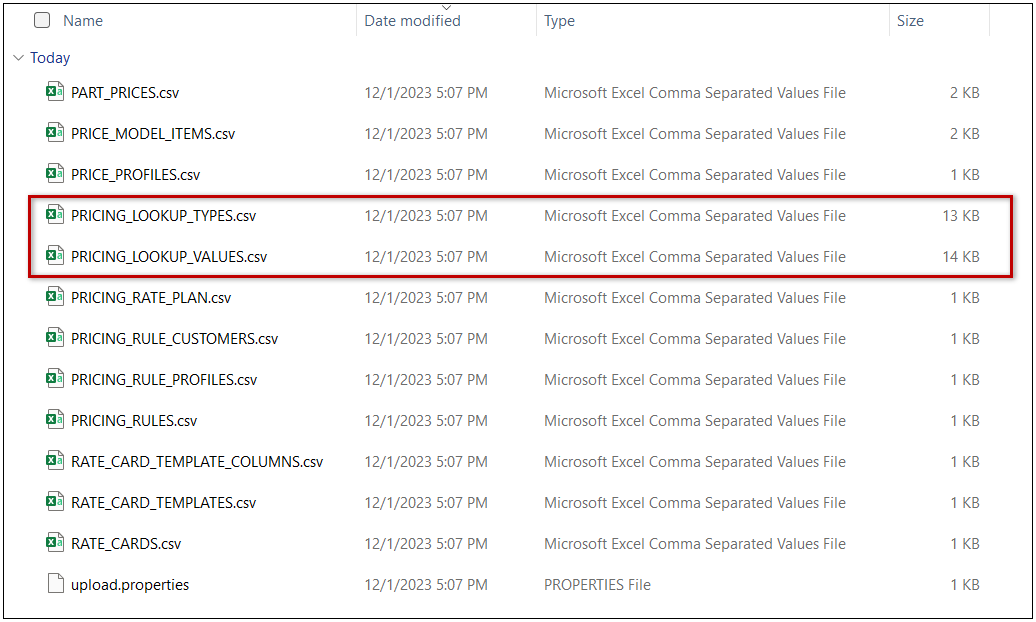Sort files by the Size column header
This screenshot has width=1036, height=622.
910,21
